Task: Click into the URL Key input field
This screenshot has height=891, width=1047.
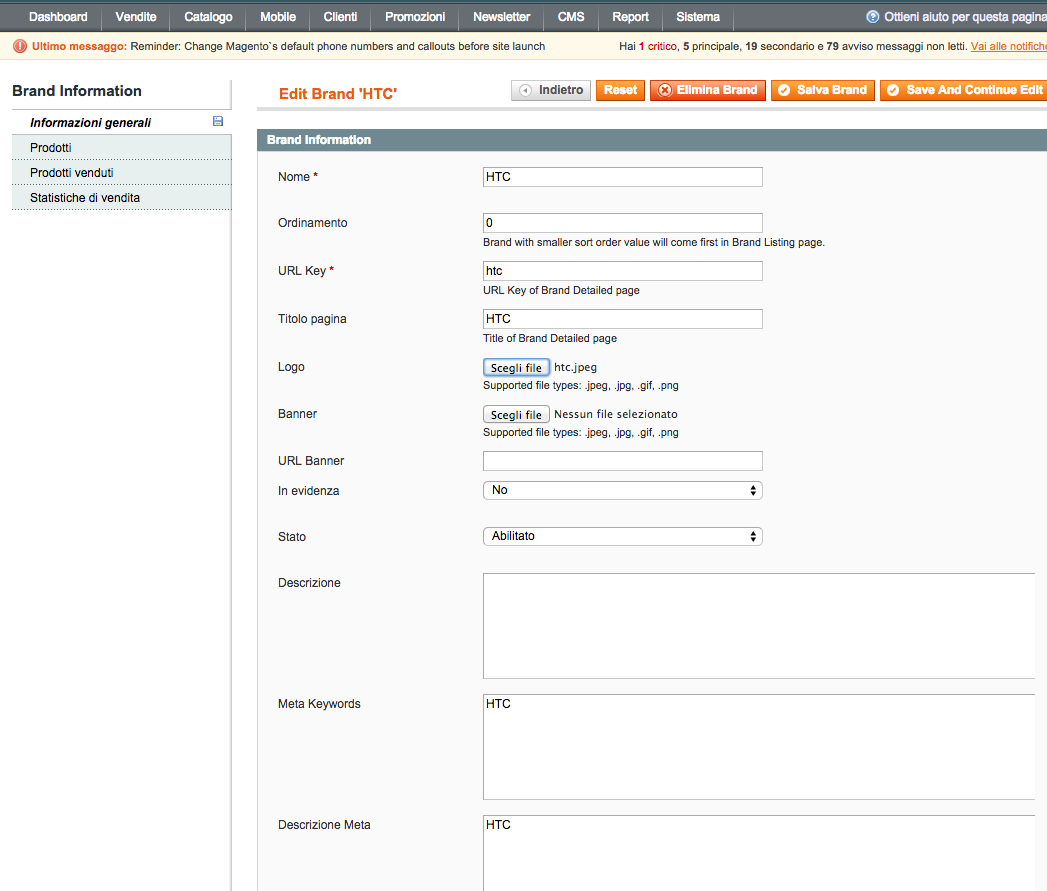Action: [x=622, y=271]
